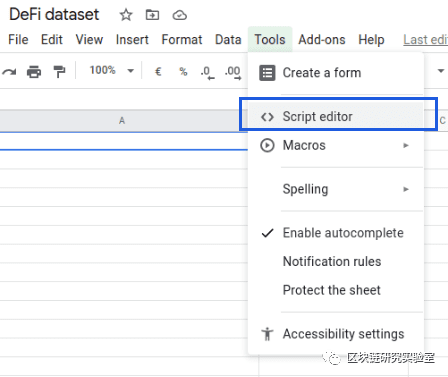Select column A header

[x=122, y=120]
